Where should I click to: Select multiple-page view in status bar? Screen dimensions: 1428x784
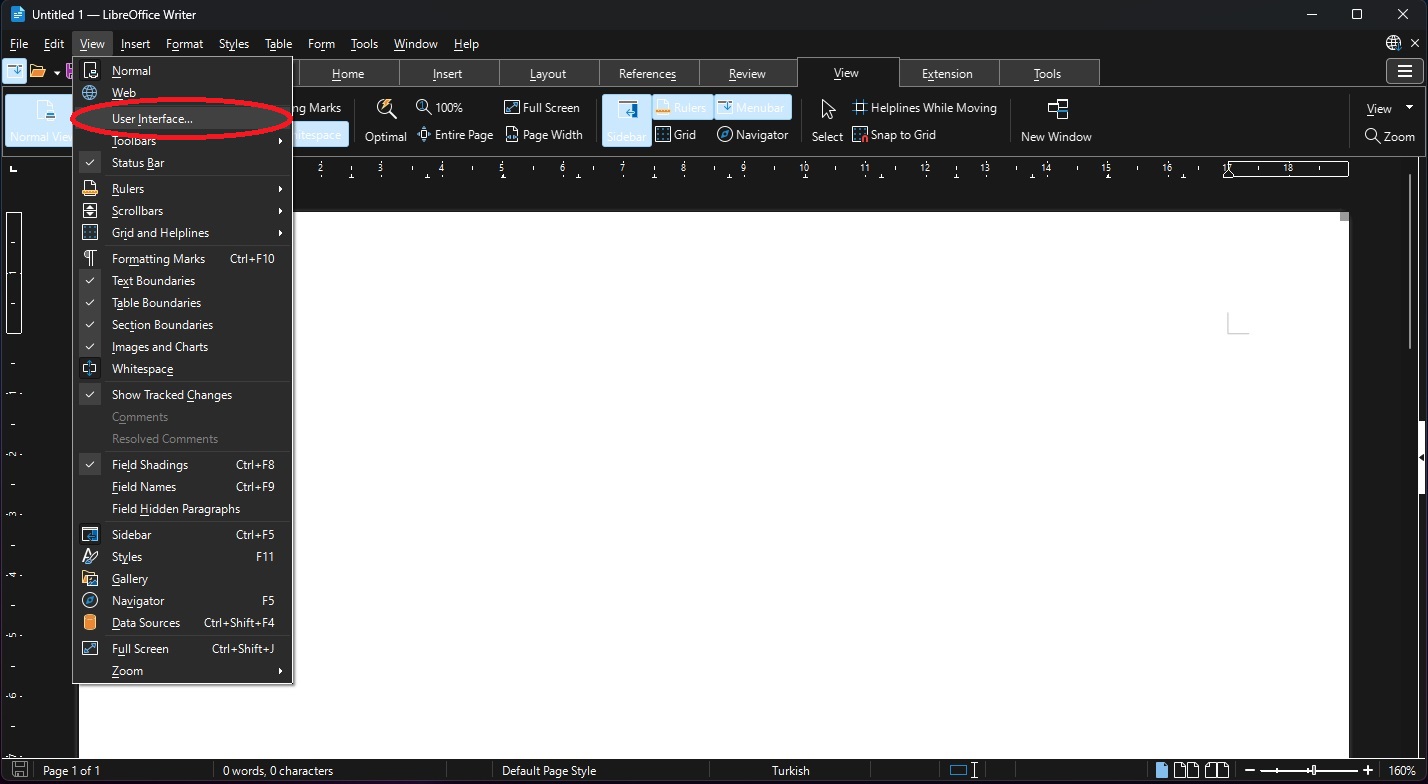pyautogui.click(x=1186, y=770)
